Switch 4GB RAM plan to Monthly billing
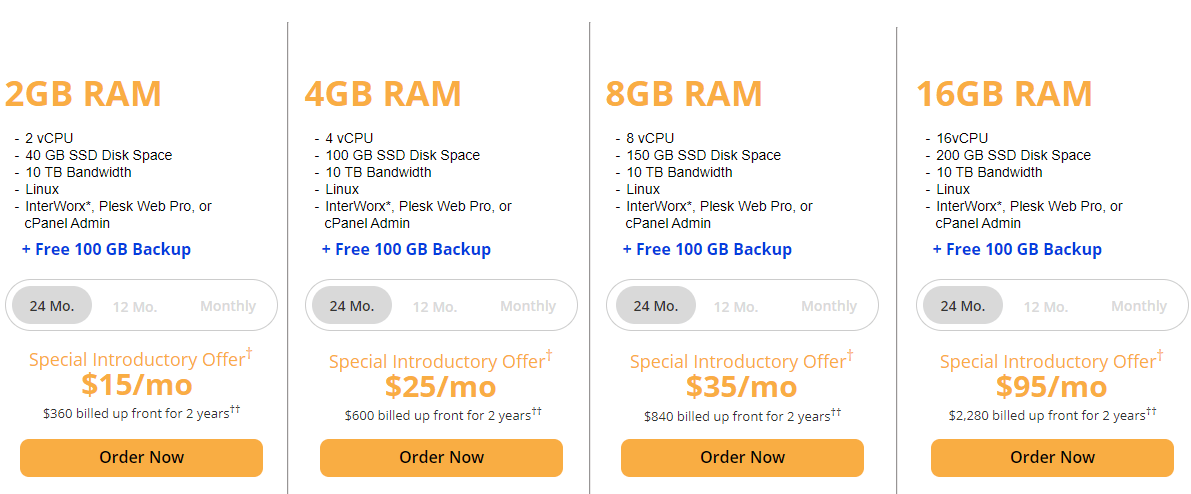This screenshot has width=1191, height=494. click(x=528, y=306)
